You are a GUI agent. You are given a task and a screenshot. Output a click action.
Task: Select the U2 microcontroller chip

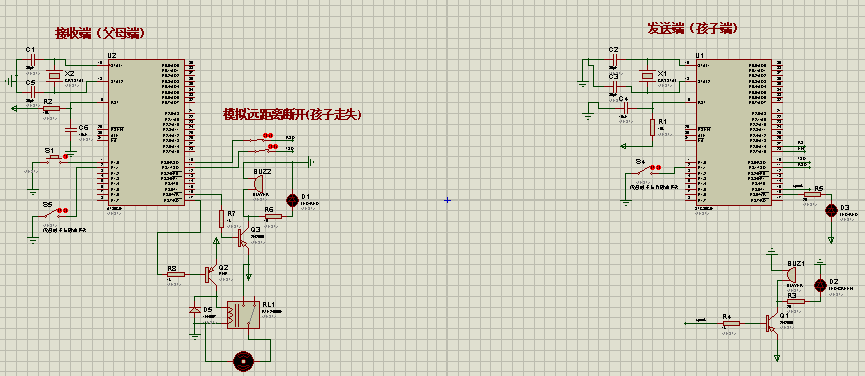click(x=146, y=133)
